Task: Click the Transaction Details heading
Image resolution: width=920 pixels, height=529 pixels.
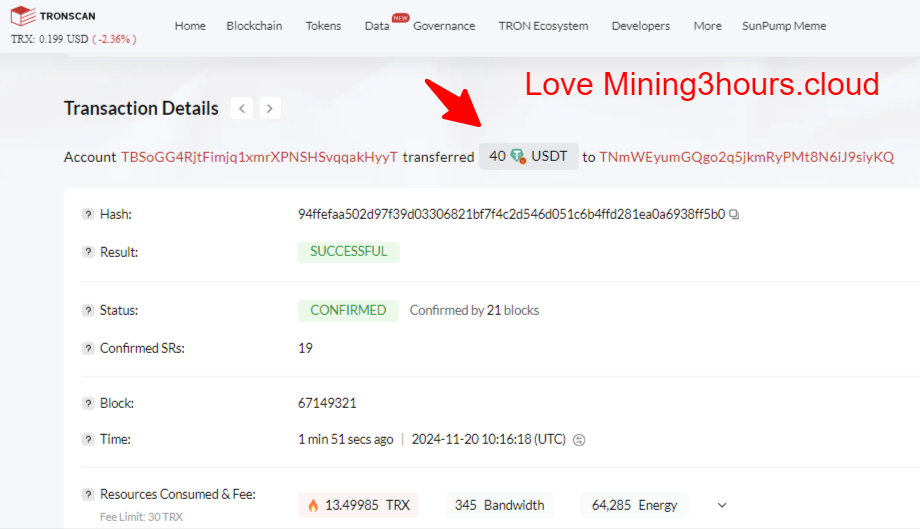Action: (141, 108)
